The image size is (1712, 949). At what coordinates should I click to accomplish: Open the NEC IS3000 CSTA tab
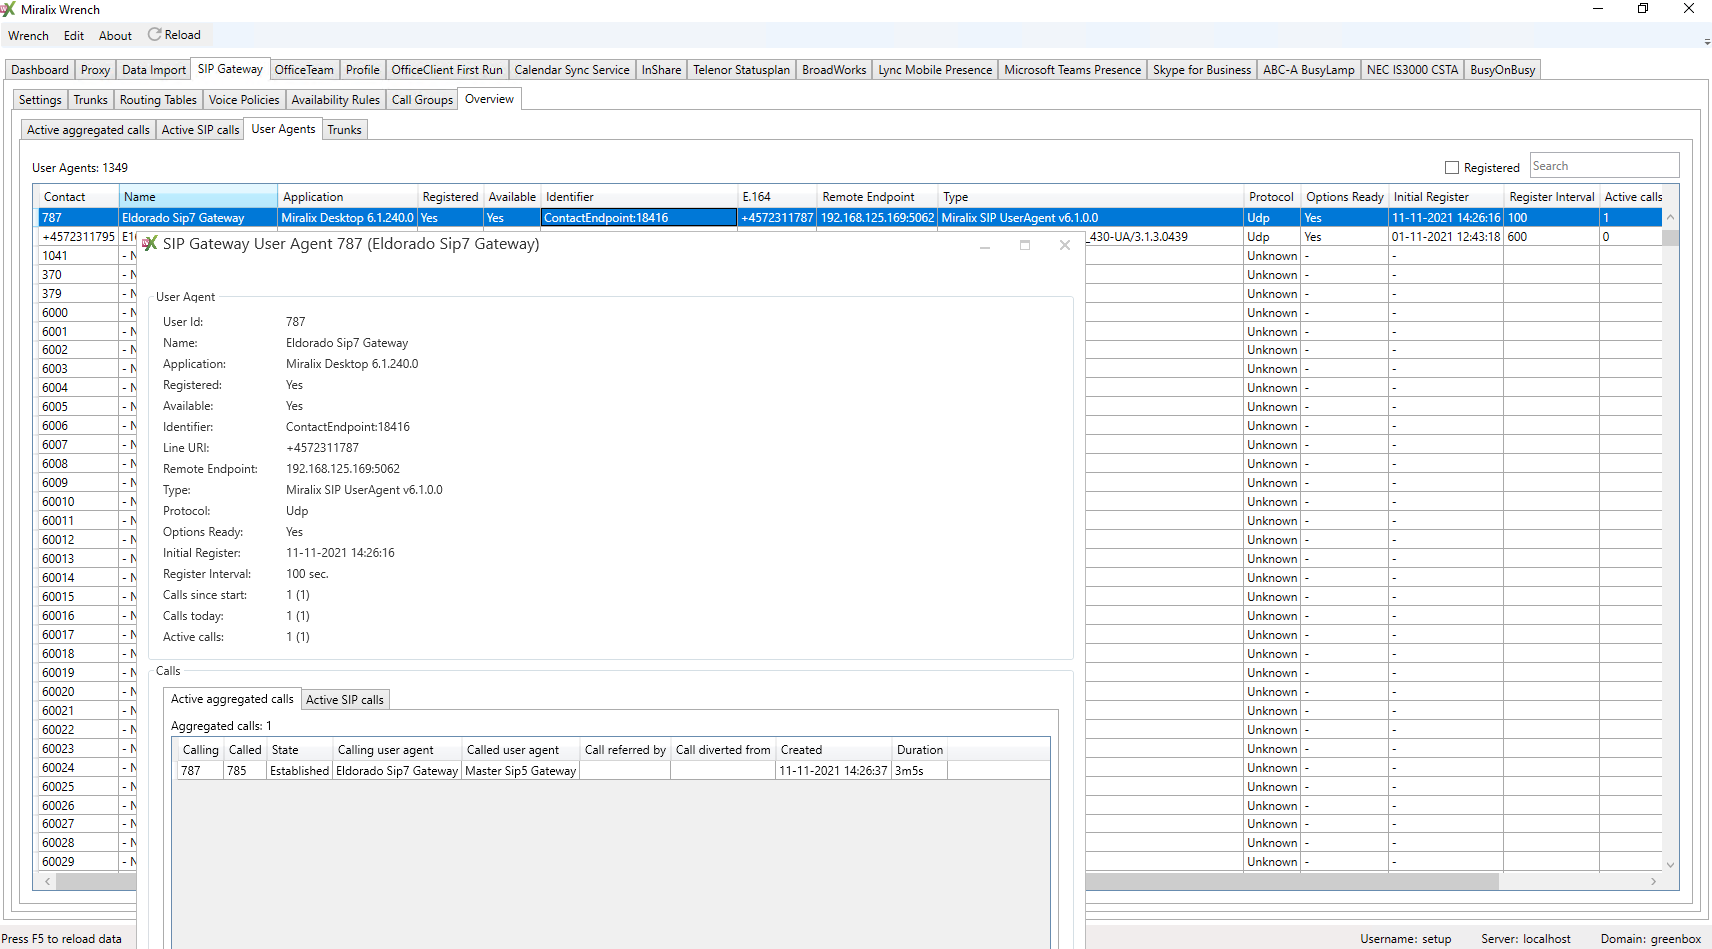click(1412, 70)
